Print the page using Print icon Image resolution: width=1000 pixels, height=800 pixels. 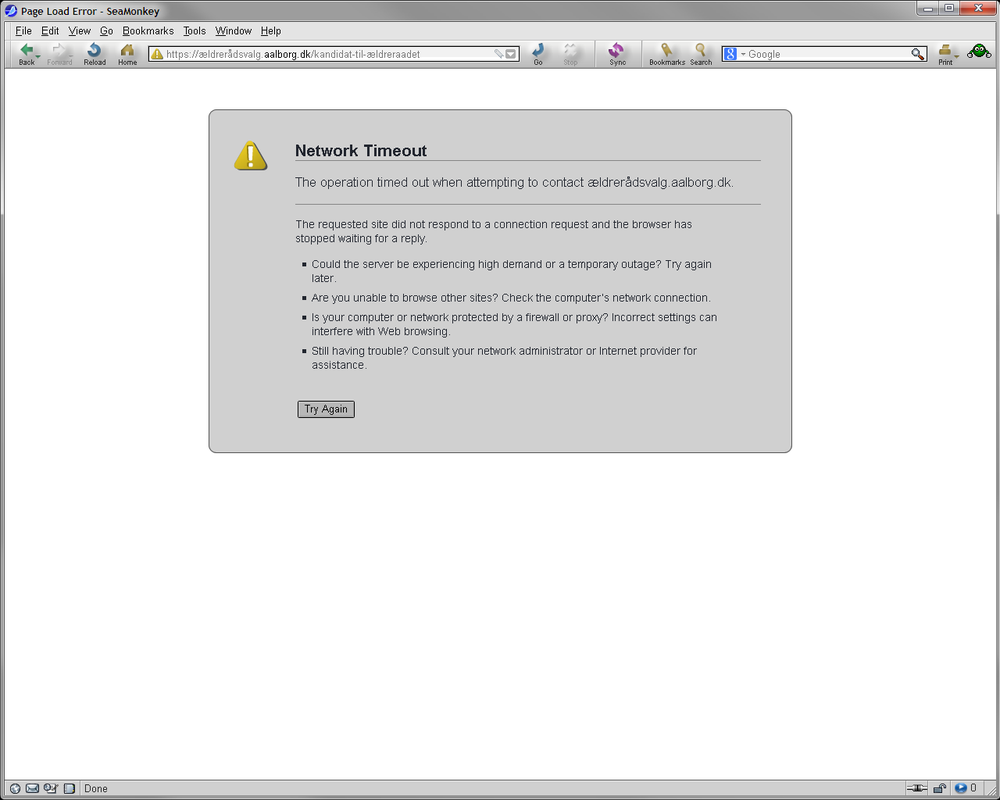tap(945, 54)
